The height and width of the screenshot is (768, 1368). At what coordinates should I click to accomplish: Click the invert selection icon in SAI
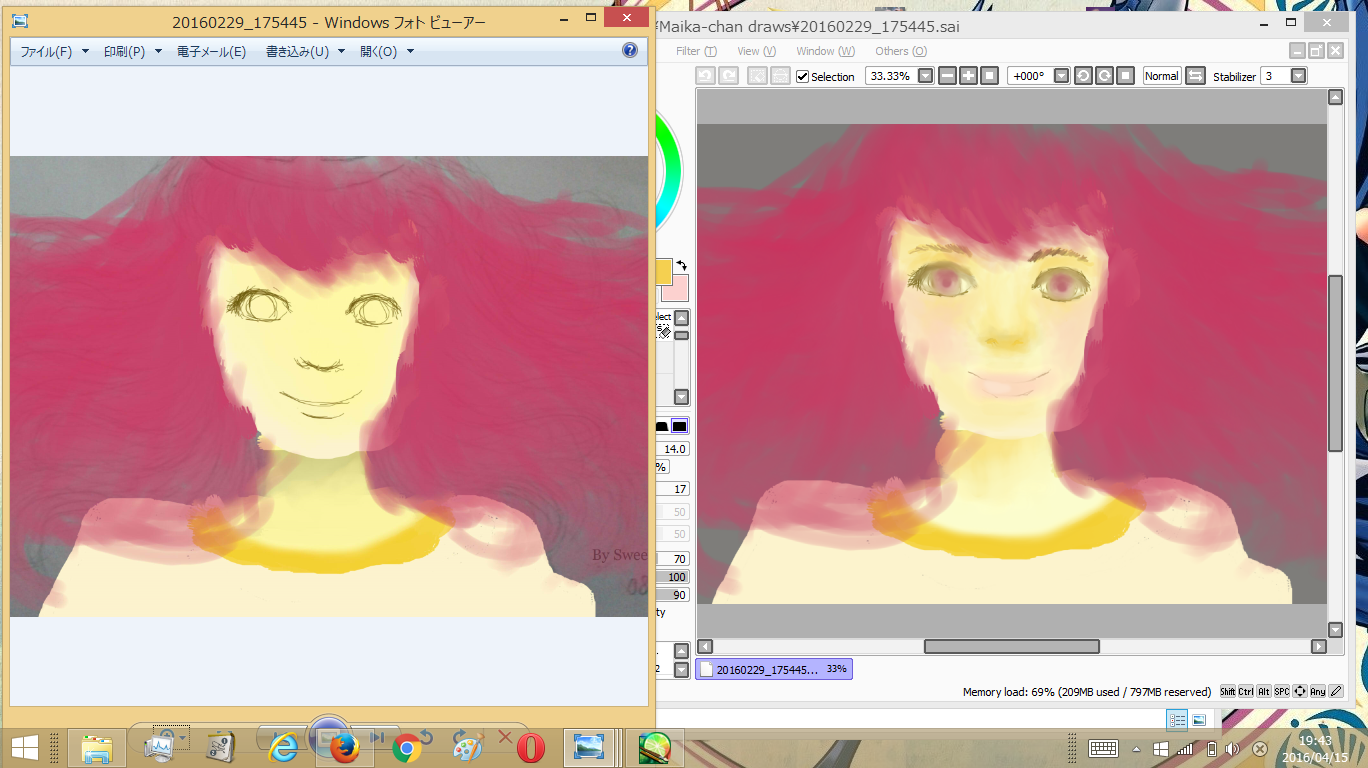click(780, 76)
